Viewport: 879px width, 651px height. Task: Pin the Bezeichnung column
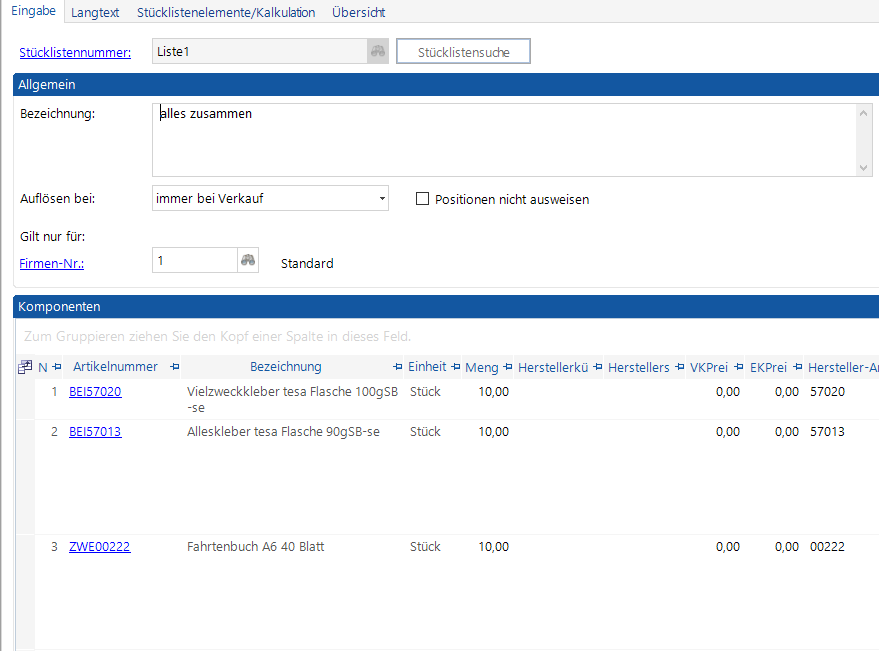point(397,367)
